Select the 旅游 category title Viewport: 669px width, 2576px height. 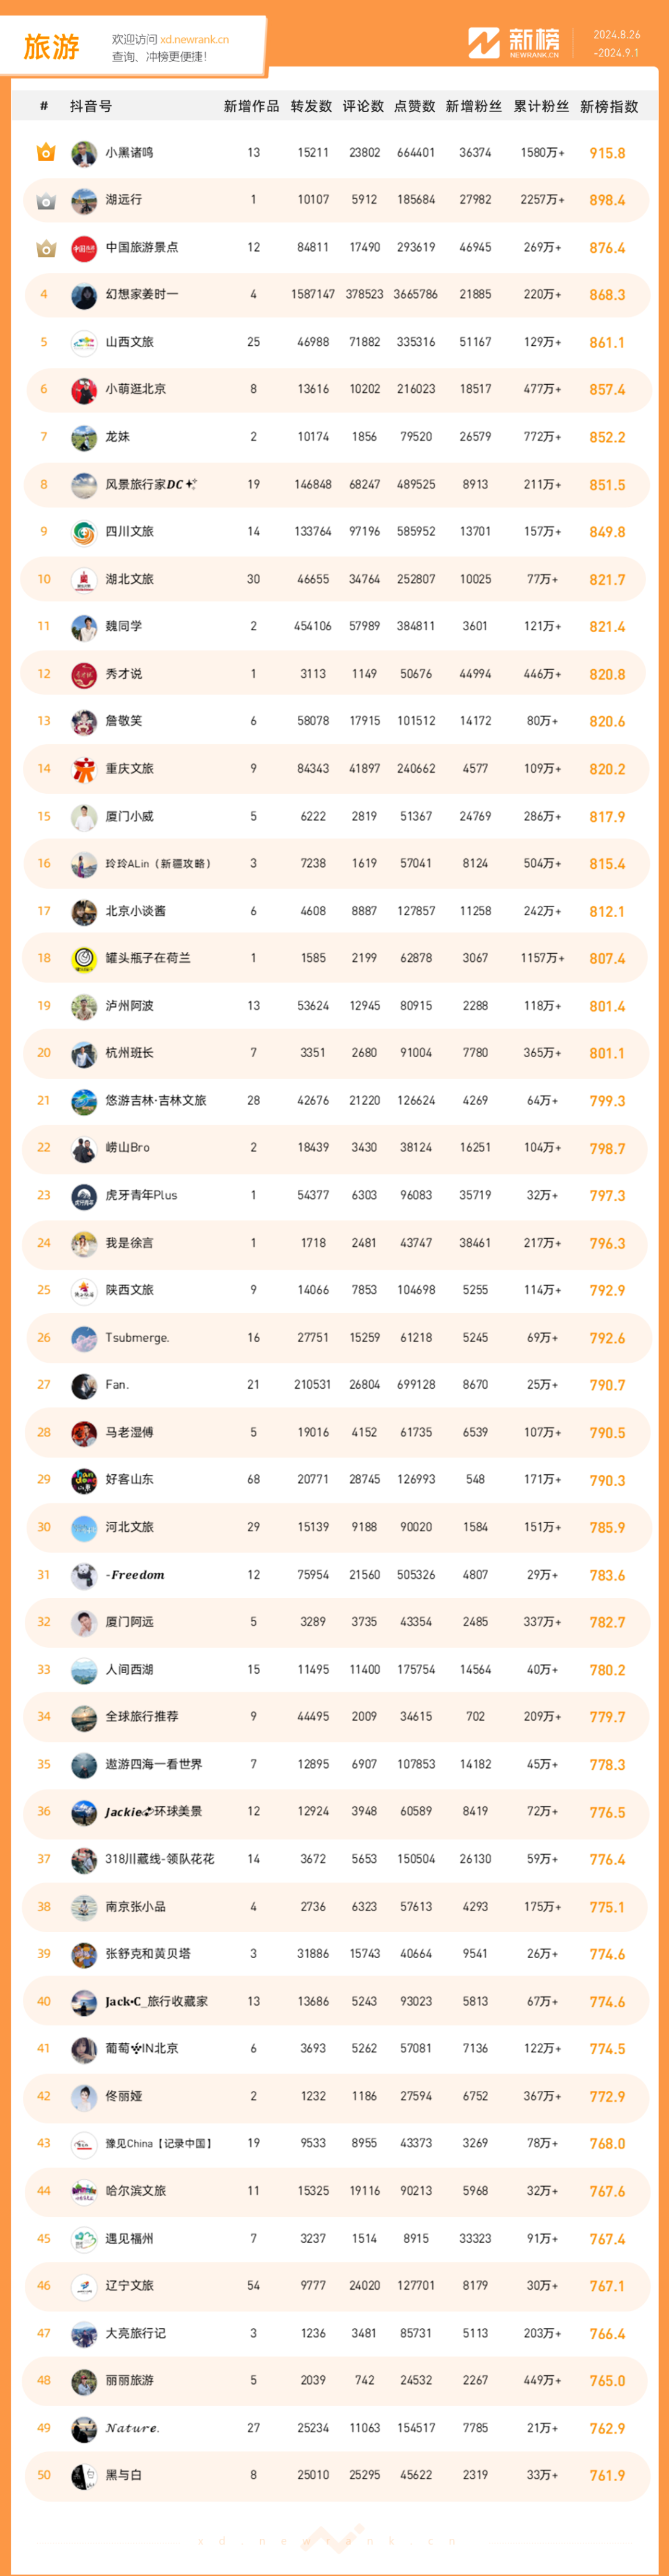[51, 47]
